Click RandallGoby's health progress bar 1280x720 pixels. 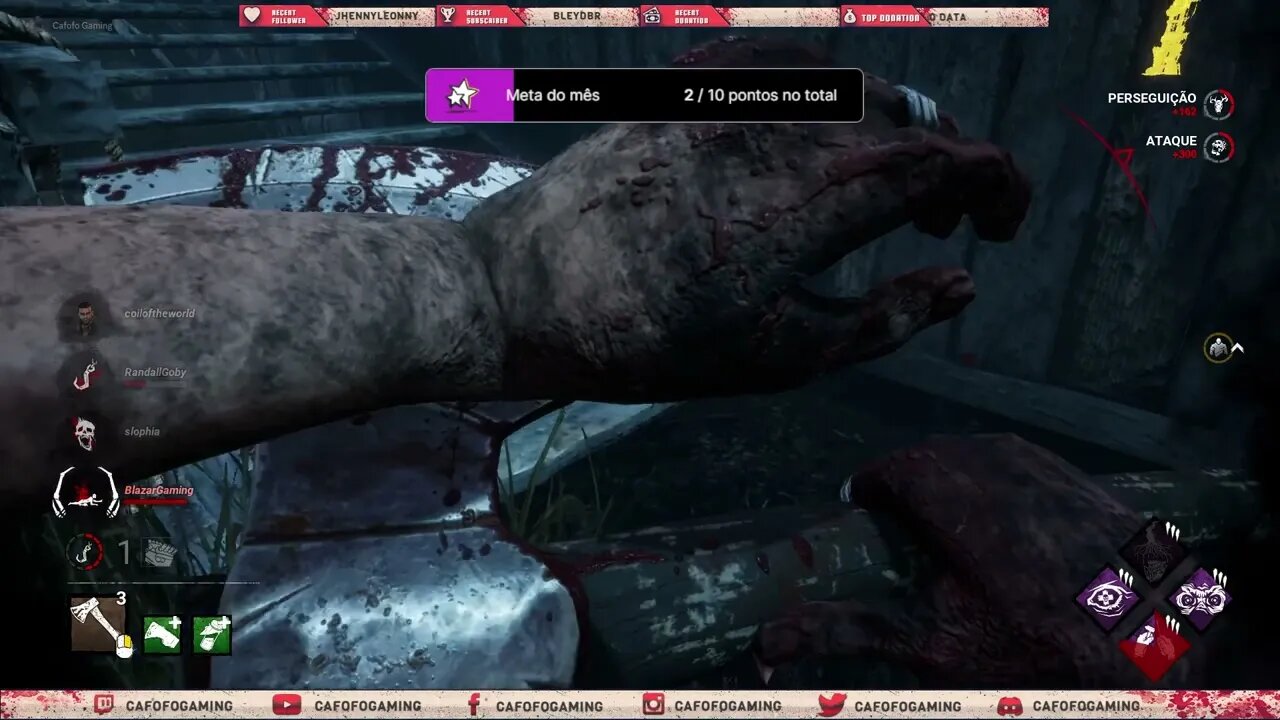[155, 384]
